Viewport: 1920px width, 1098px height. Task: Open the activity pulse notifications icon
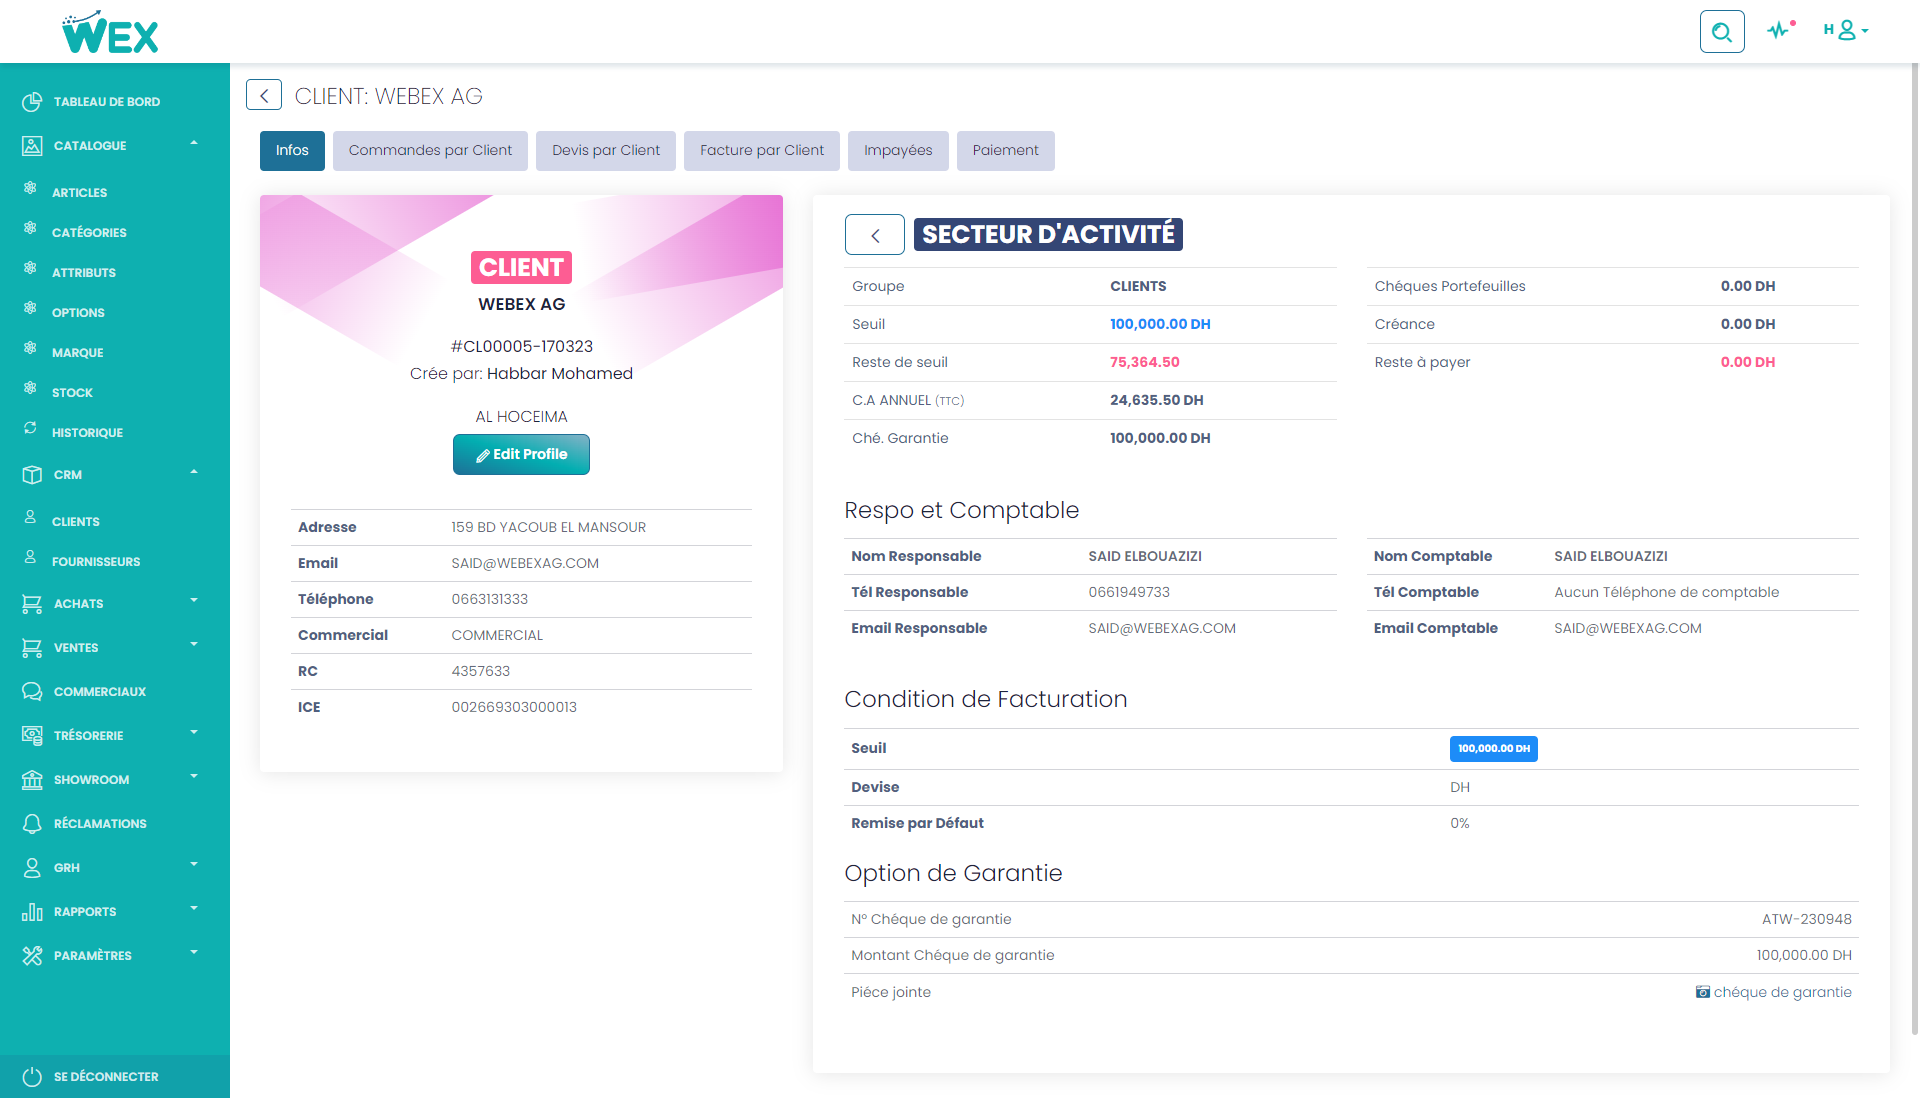pos(1780,29)
